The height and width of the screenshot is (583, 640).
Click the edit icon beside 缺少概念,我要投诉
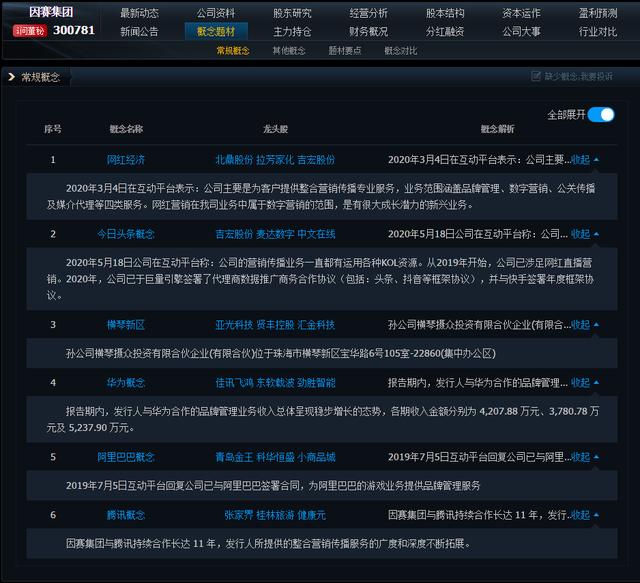coord(536,76)
